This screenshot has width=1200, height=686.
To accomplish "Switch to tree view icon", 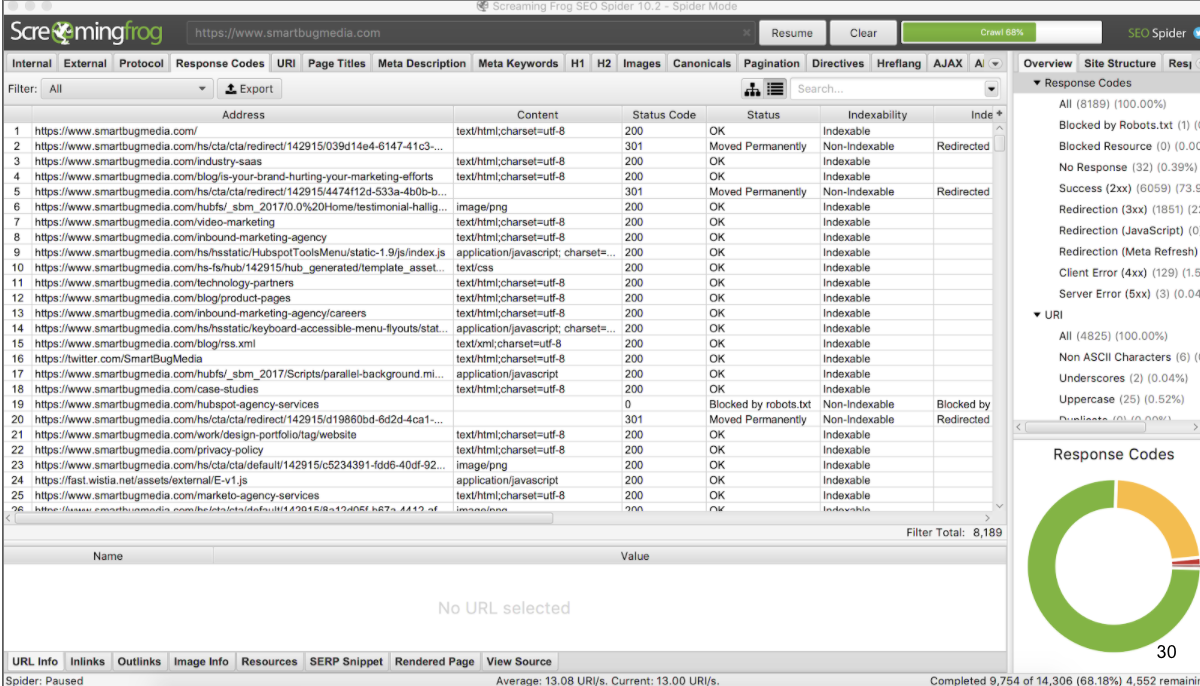I will [753, 89].
